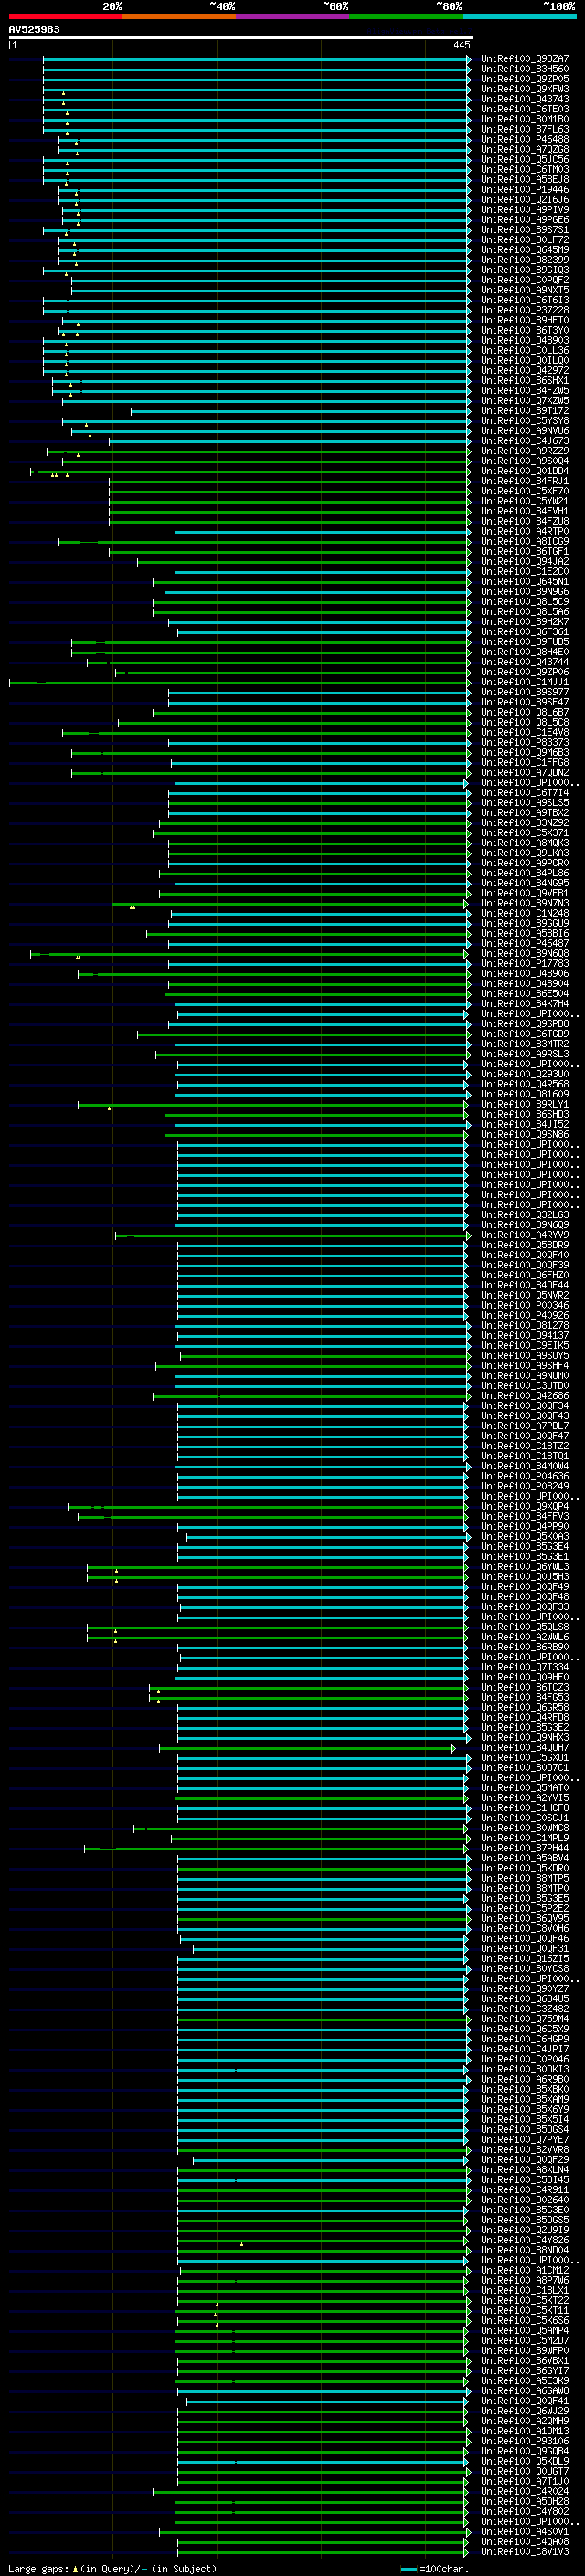The image size is (585, 2576).
Task: Select the hit label UniRef100_Q645M9
Action: tap(525, 250)
